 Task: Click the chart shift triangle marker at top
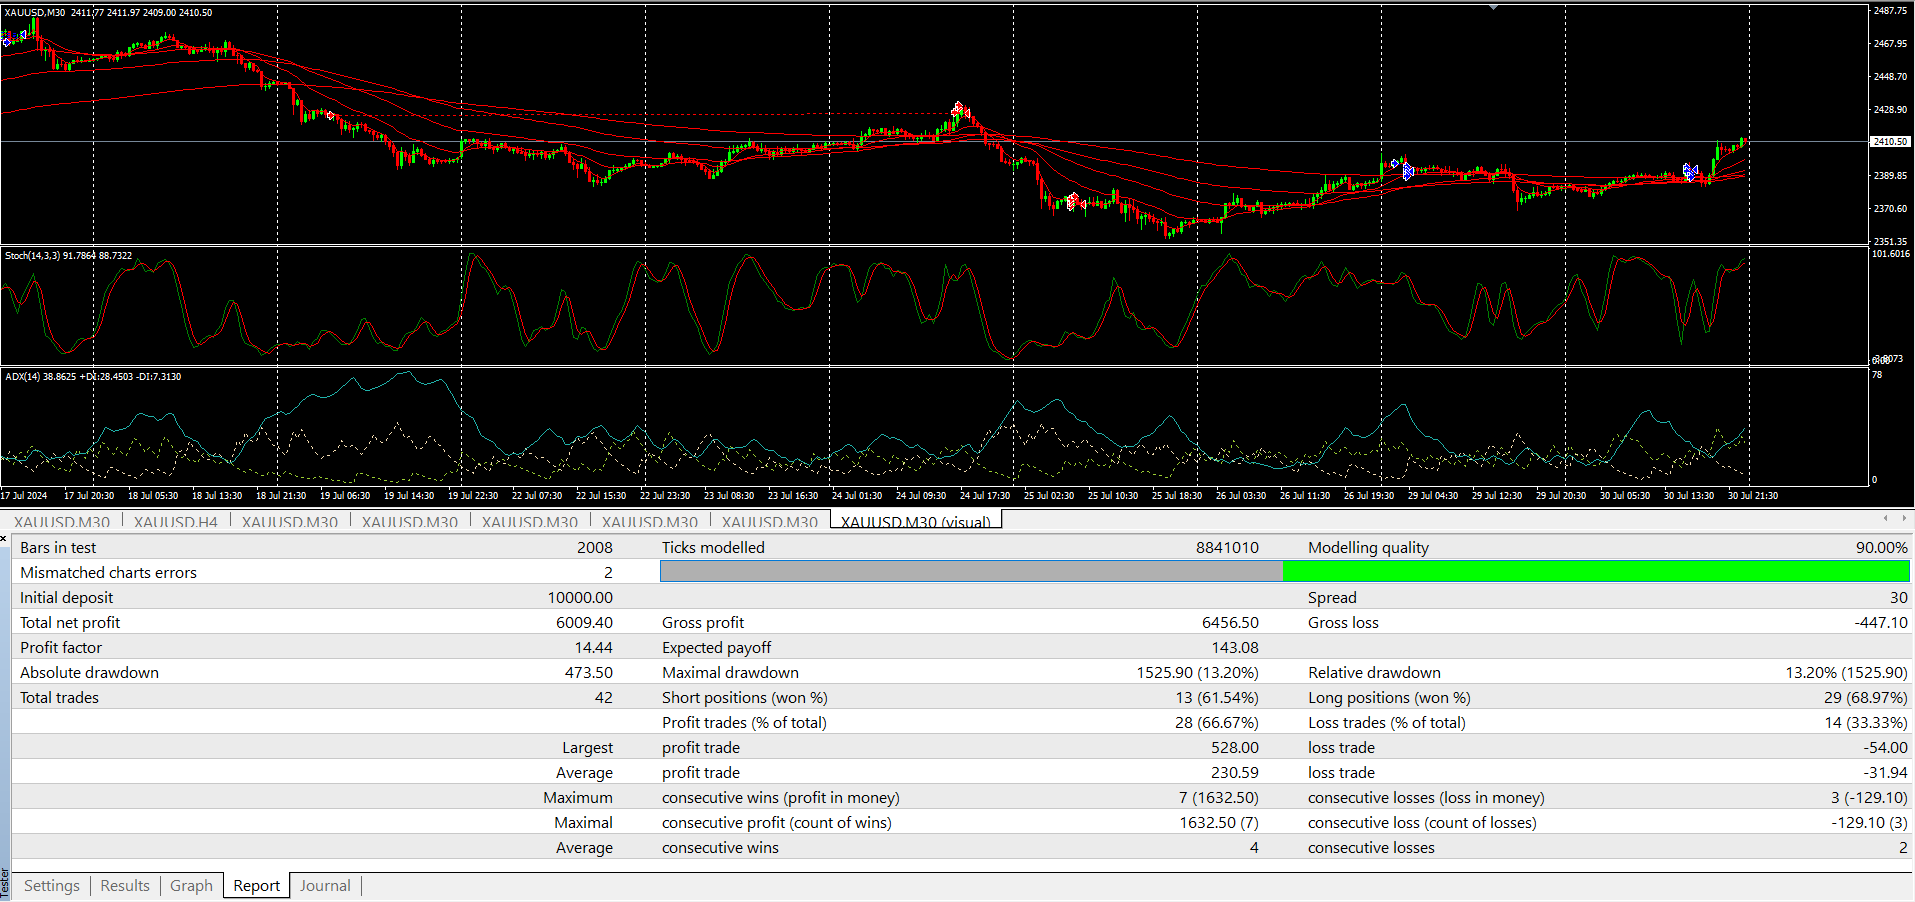click(x=1493, y=7)
